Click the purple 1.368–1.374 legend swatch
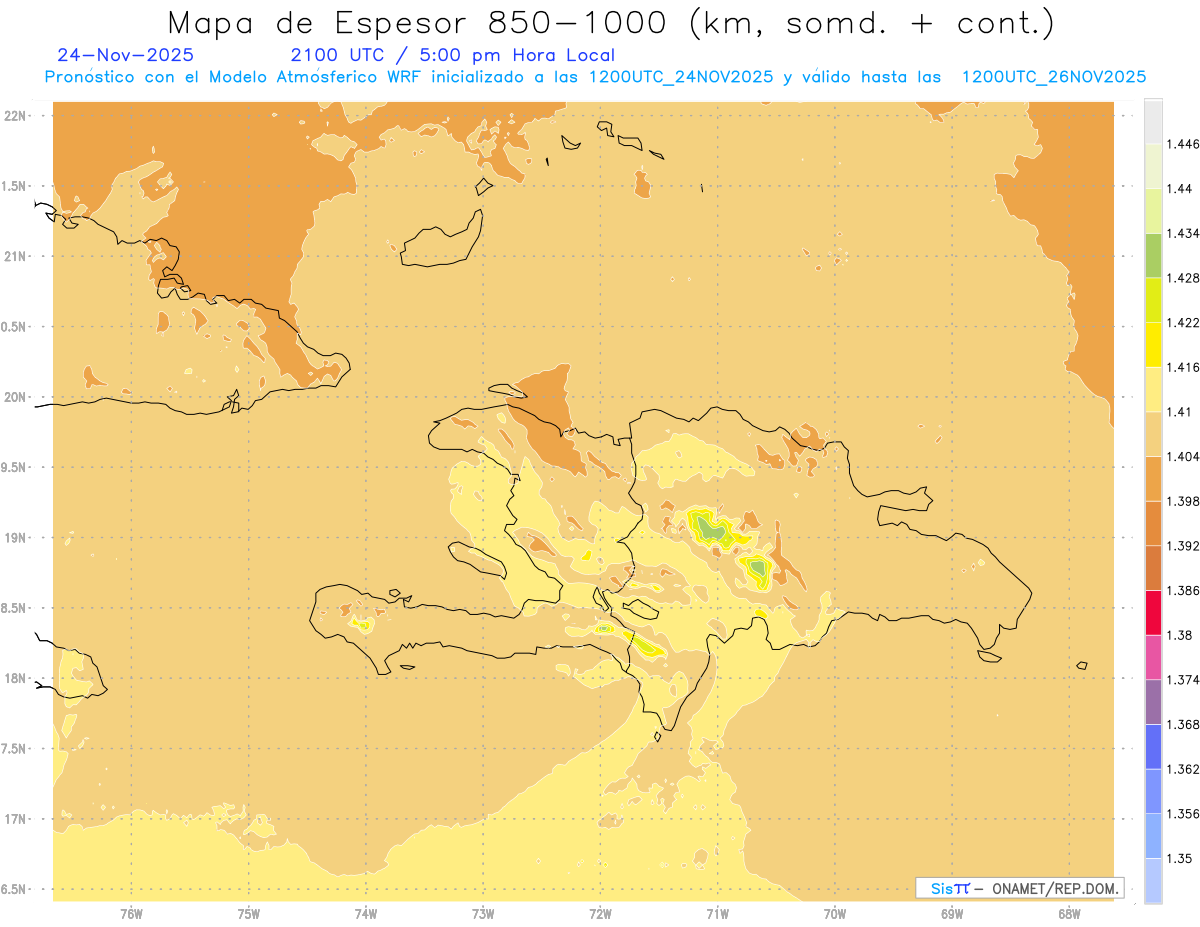 (1153, 702)
